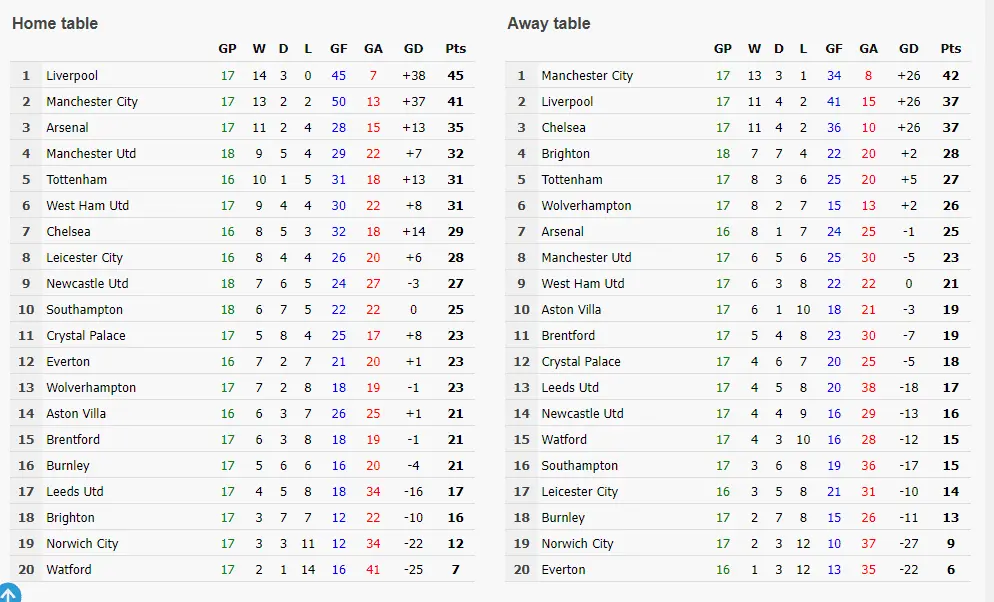The image size is (994, 602).
Task: Open Liverpool in the Home table
Action: [x=72, y=76]
